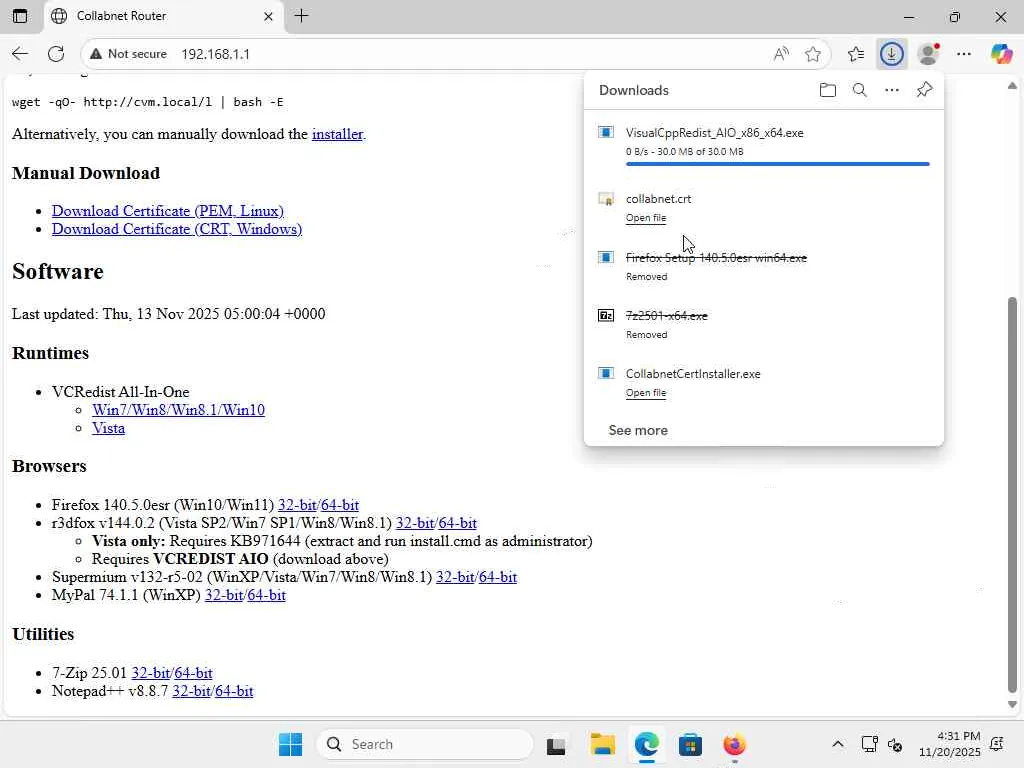This screenshot has width=1024, height=768.
Task: Select the Collabnet Router tab
Action: pos(163,16)
